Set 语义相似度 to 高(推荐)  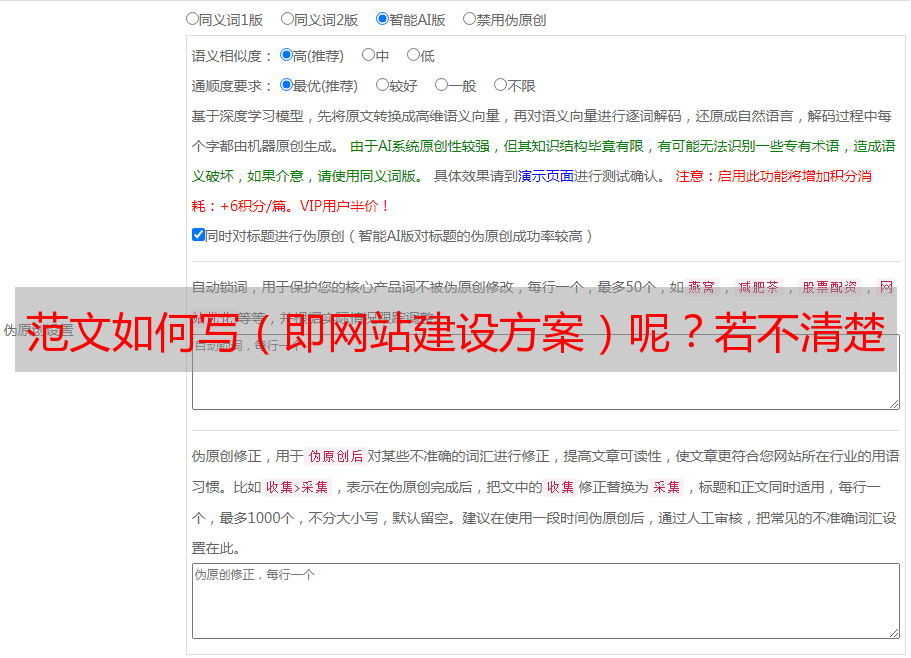[286, 55]
